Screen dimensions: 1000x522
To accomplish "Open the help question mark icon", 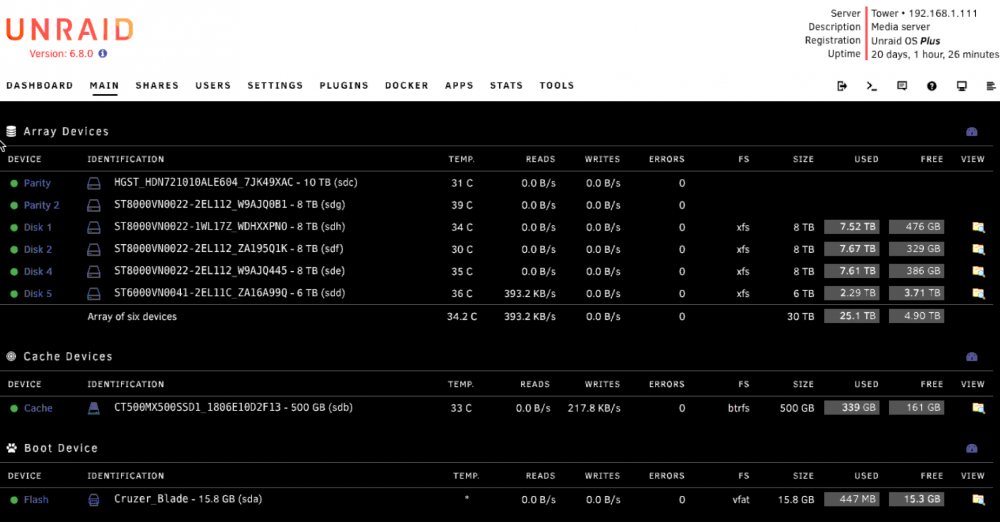I will (932, 86).
